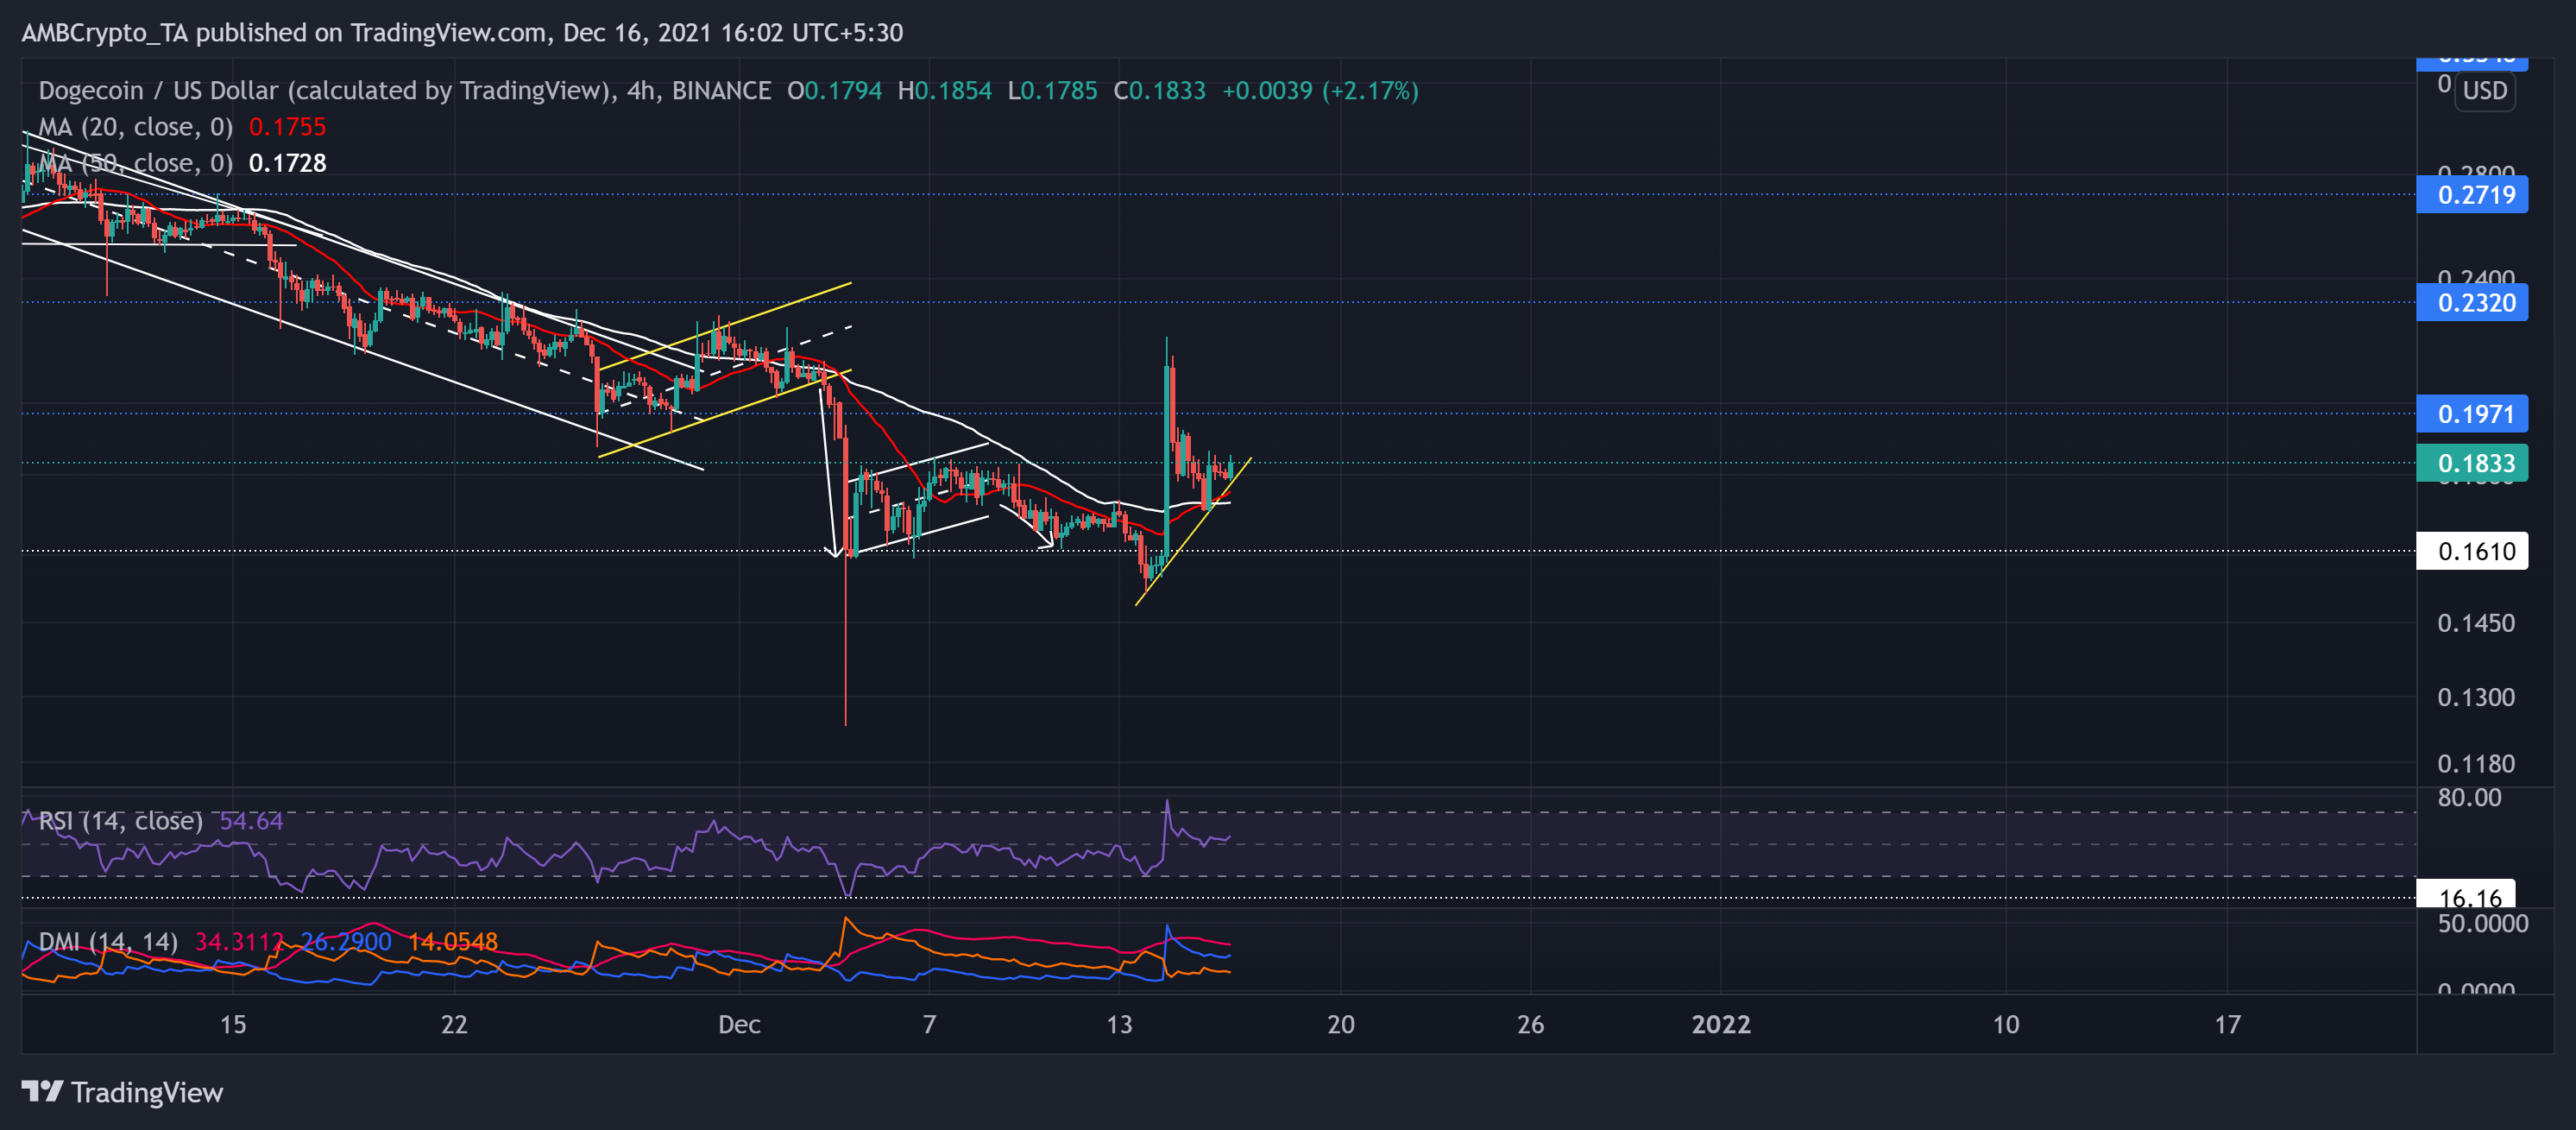Select the 0.2719 price level label

[x=2472, y=195]
